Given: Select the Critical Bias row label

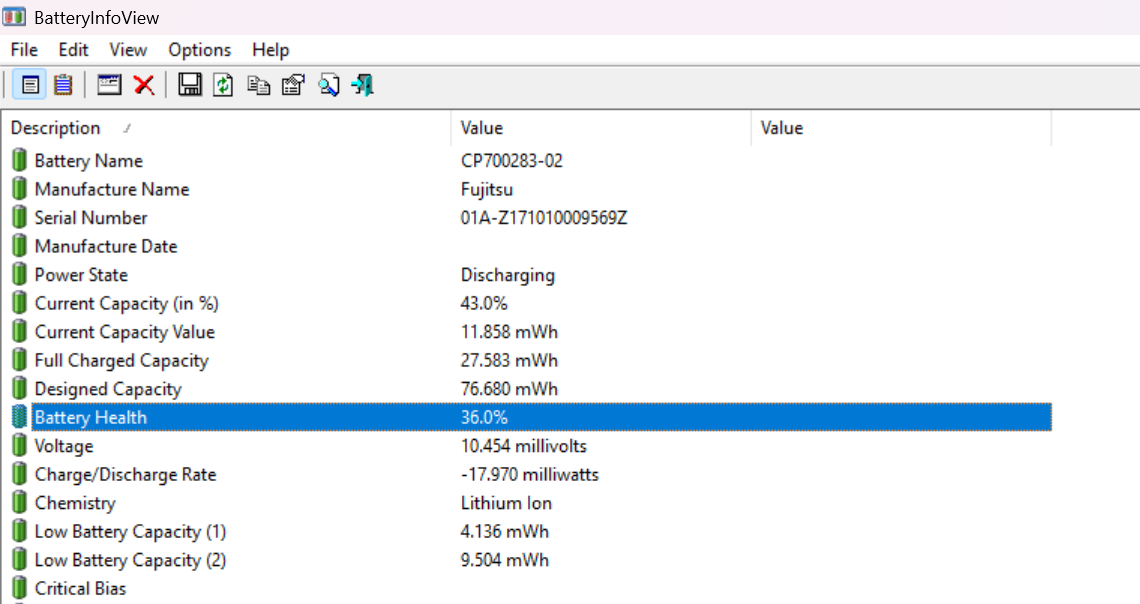Looking at the screenshot, I should (x=80, y=588).
